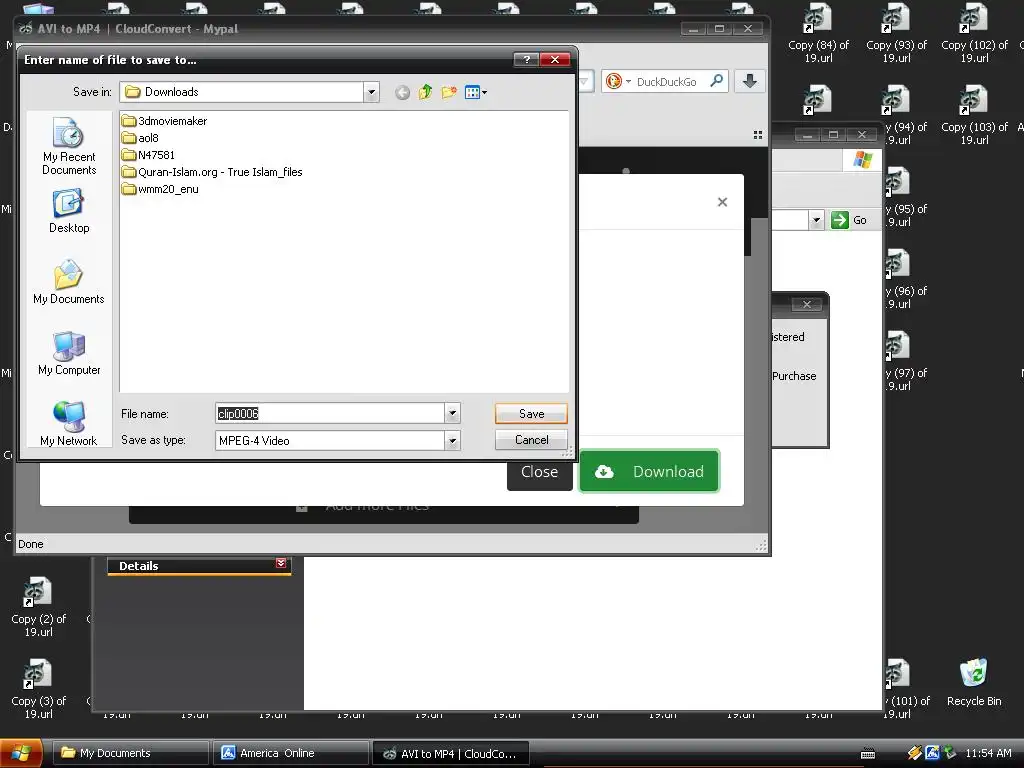Screen dimensions: 1024x768
Task: Switch to America Online taskbar item
Action: pyautogui.click(x=290, y=753)
